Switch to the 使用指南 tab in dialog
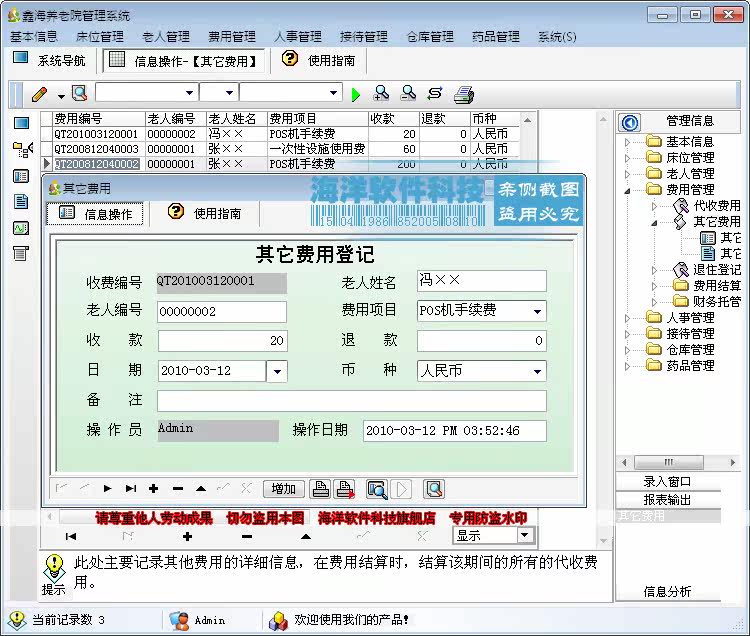This screenshot has height=636, width=750. pos(204,213)
